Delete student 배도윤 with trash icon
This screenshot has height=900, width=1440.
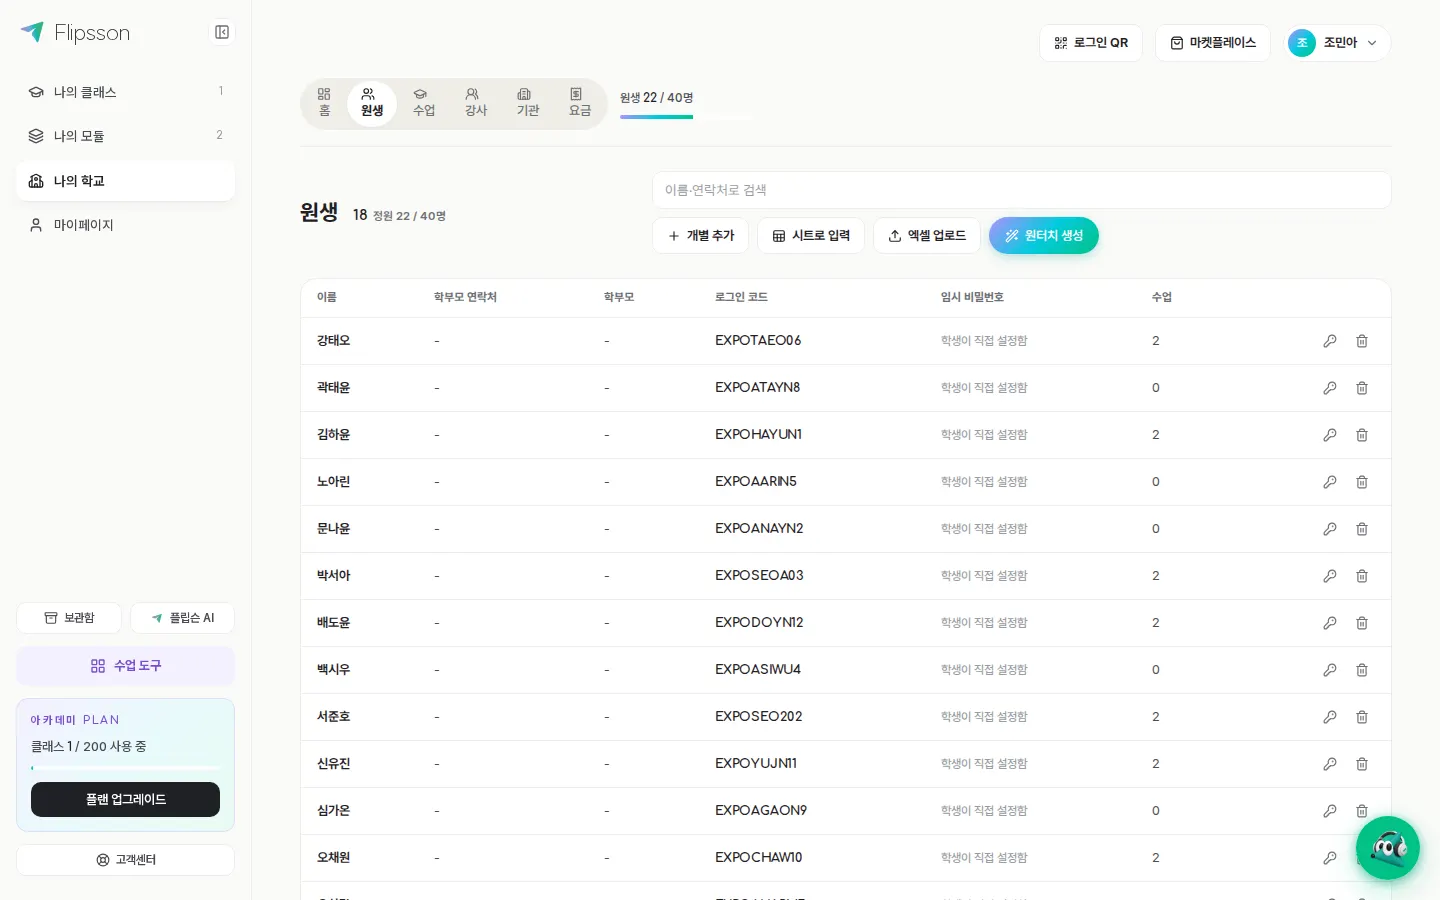pos(1362,623)
